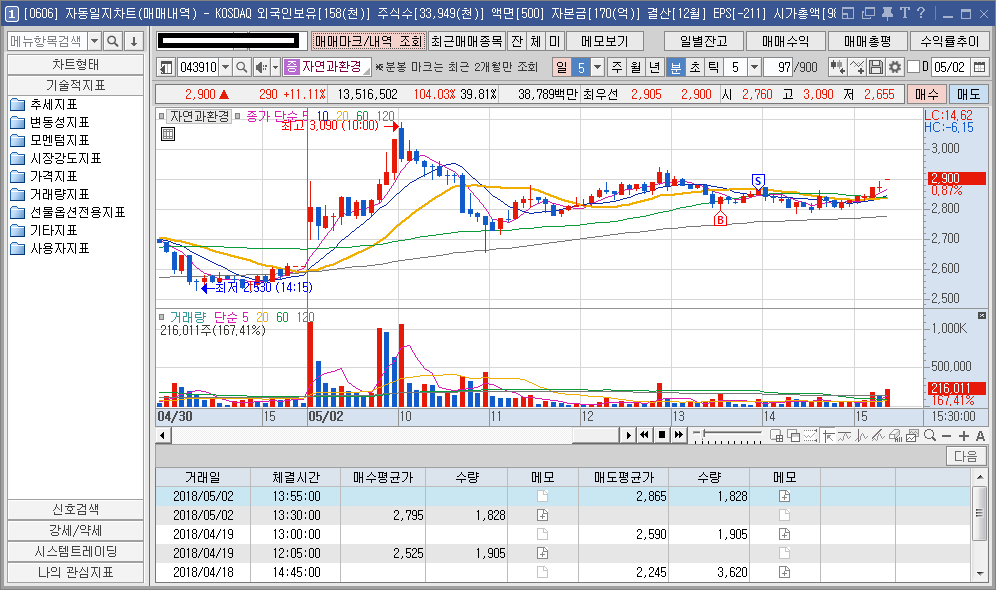Expand the 추세지표 folder

click(x=53, y=104)
